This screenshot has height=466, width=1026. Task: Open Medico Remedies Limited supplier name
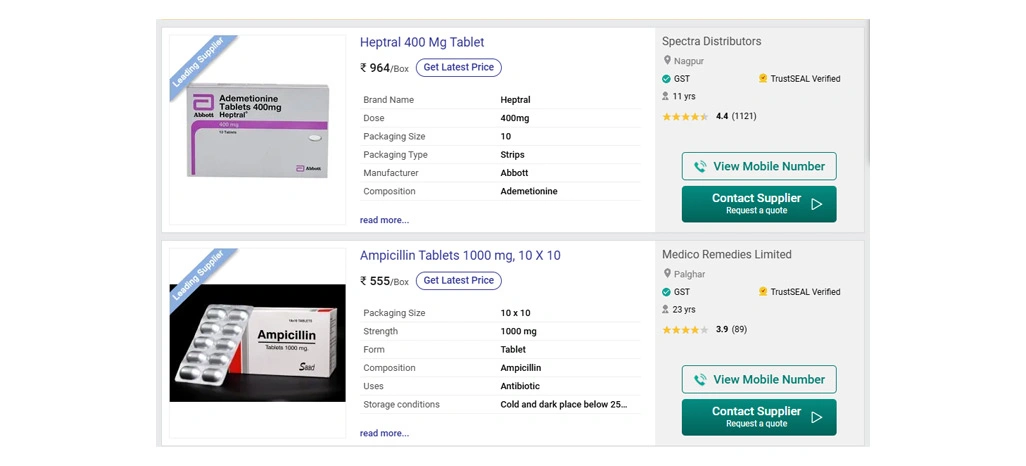[x=726, y=255]
